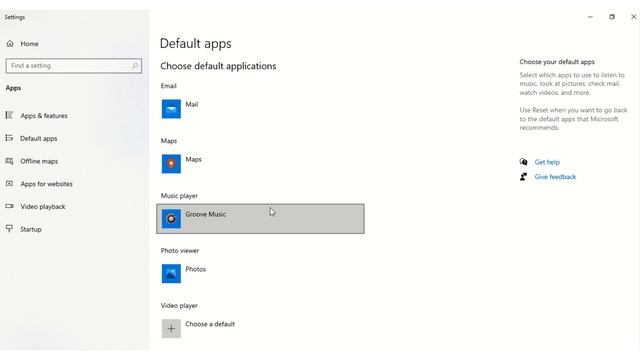Click the Photos app icon
This screenshot has width=640, height=360.
click(x=171, y=273)
